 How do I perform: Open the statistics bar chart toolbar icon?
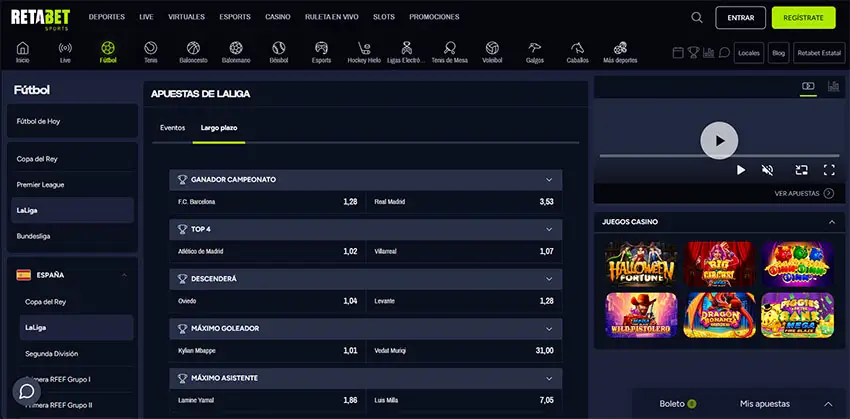pyautogui.click(x=709, y=53)
